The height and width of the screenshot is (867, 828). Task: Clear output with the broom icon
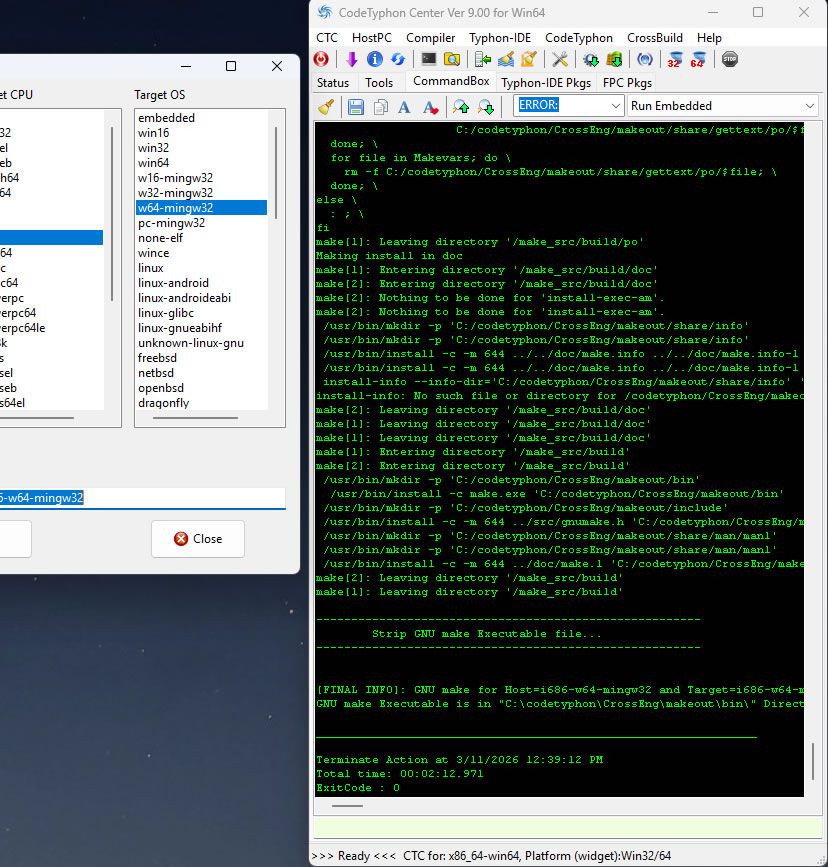click(x=326, y=106)
